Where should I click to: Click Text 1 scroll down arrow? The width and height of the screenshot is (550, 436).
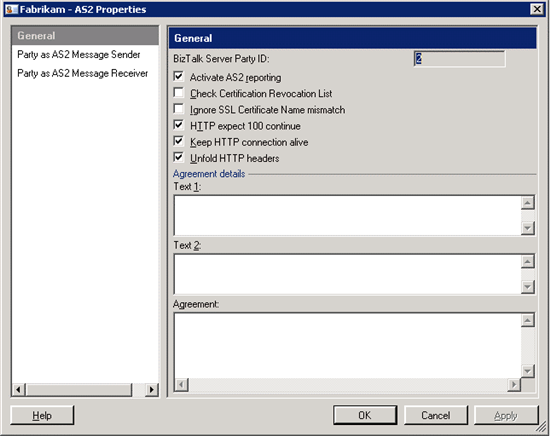point(528,228)
